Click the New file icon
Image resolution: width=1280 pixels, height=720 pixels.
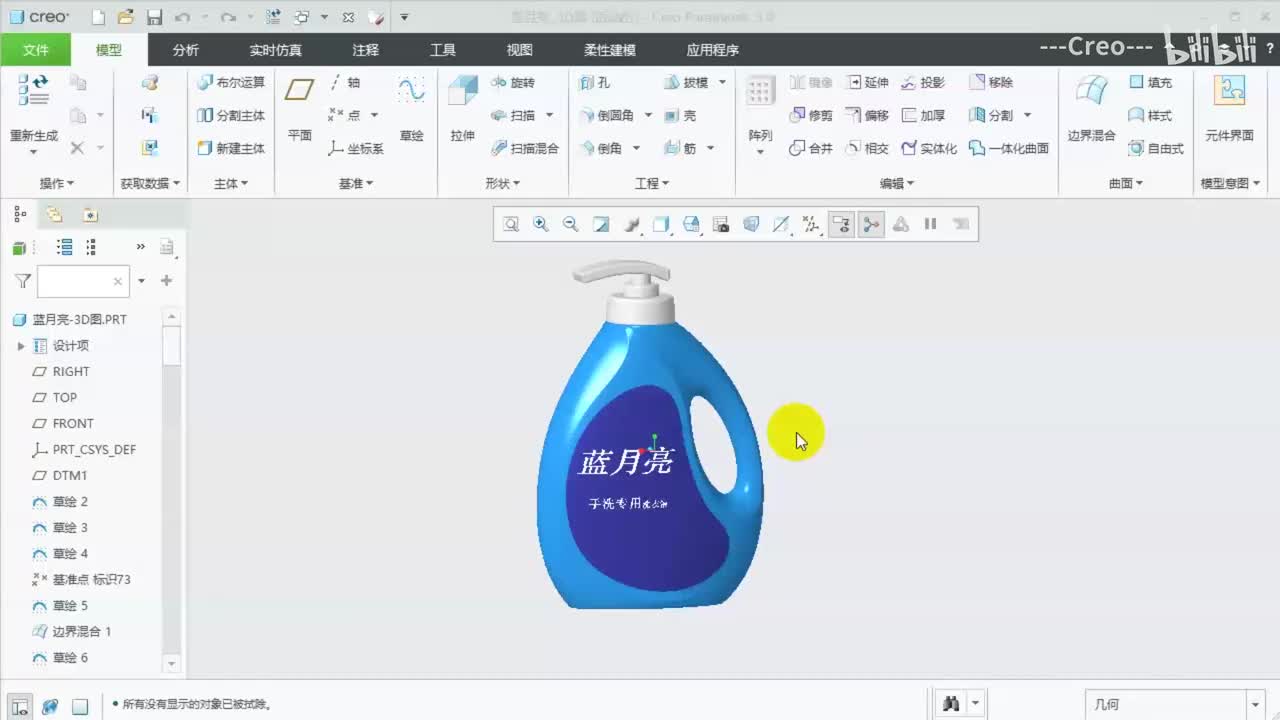pos(98,17)
